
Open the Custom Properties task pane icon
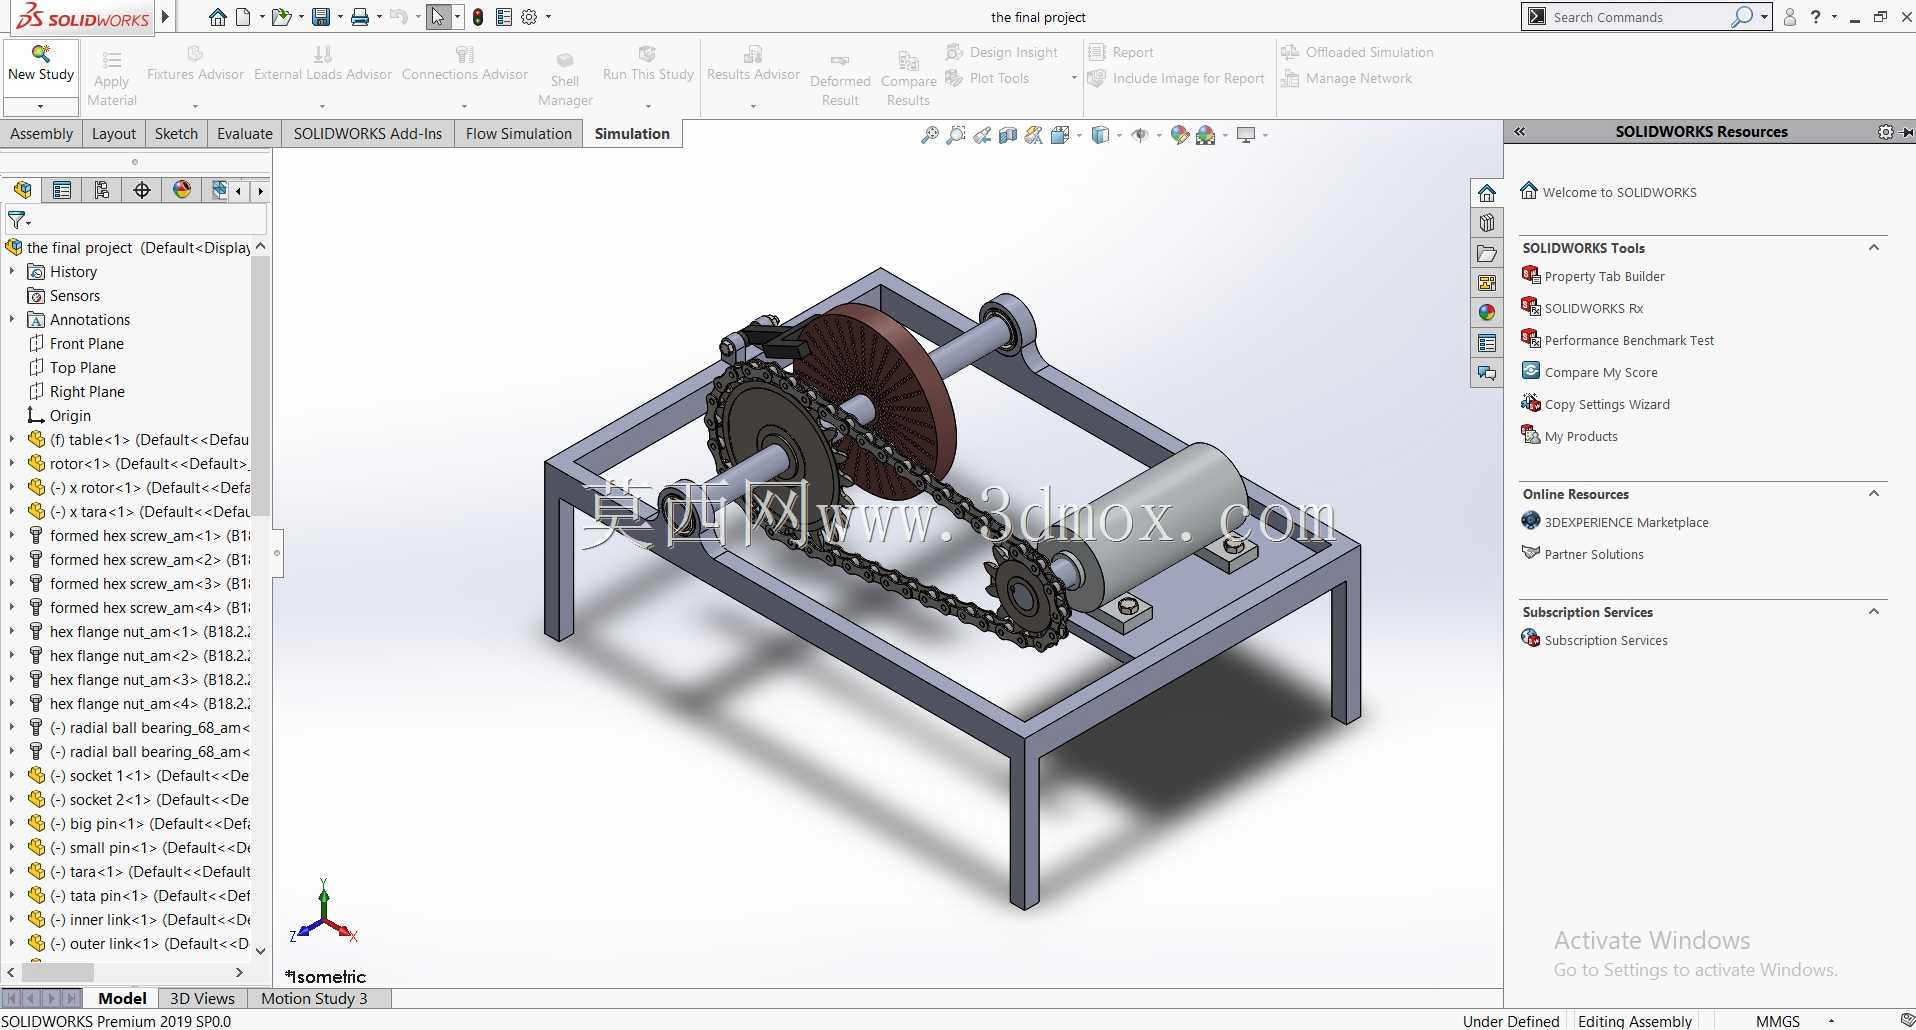click(1487, 343)
